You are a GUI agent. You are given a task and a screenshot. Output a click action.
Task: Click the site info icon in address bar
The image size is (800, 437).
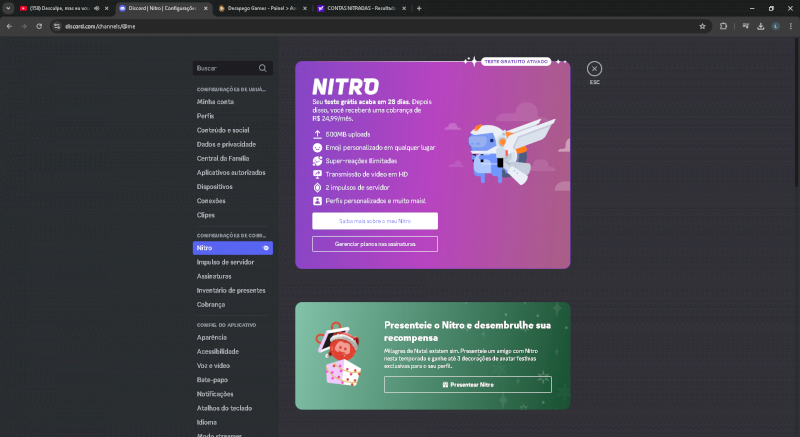pyautogui.click(x=57, y=26)
